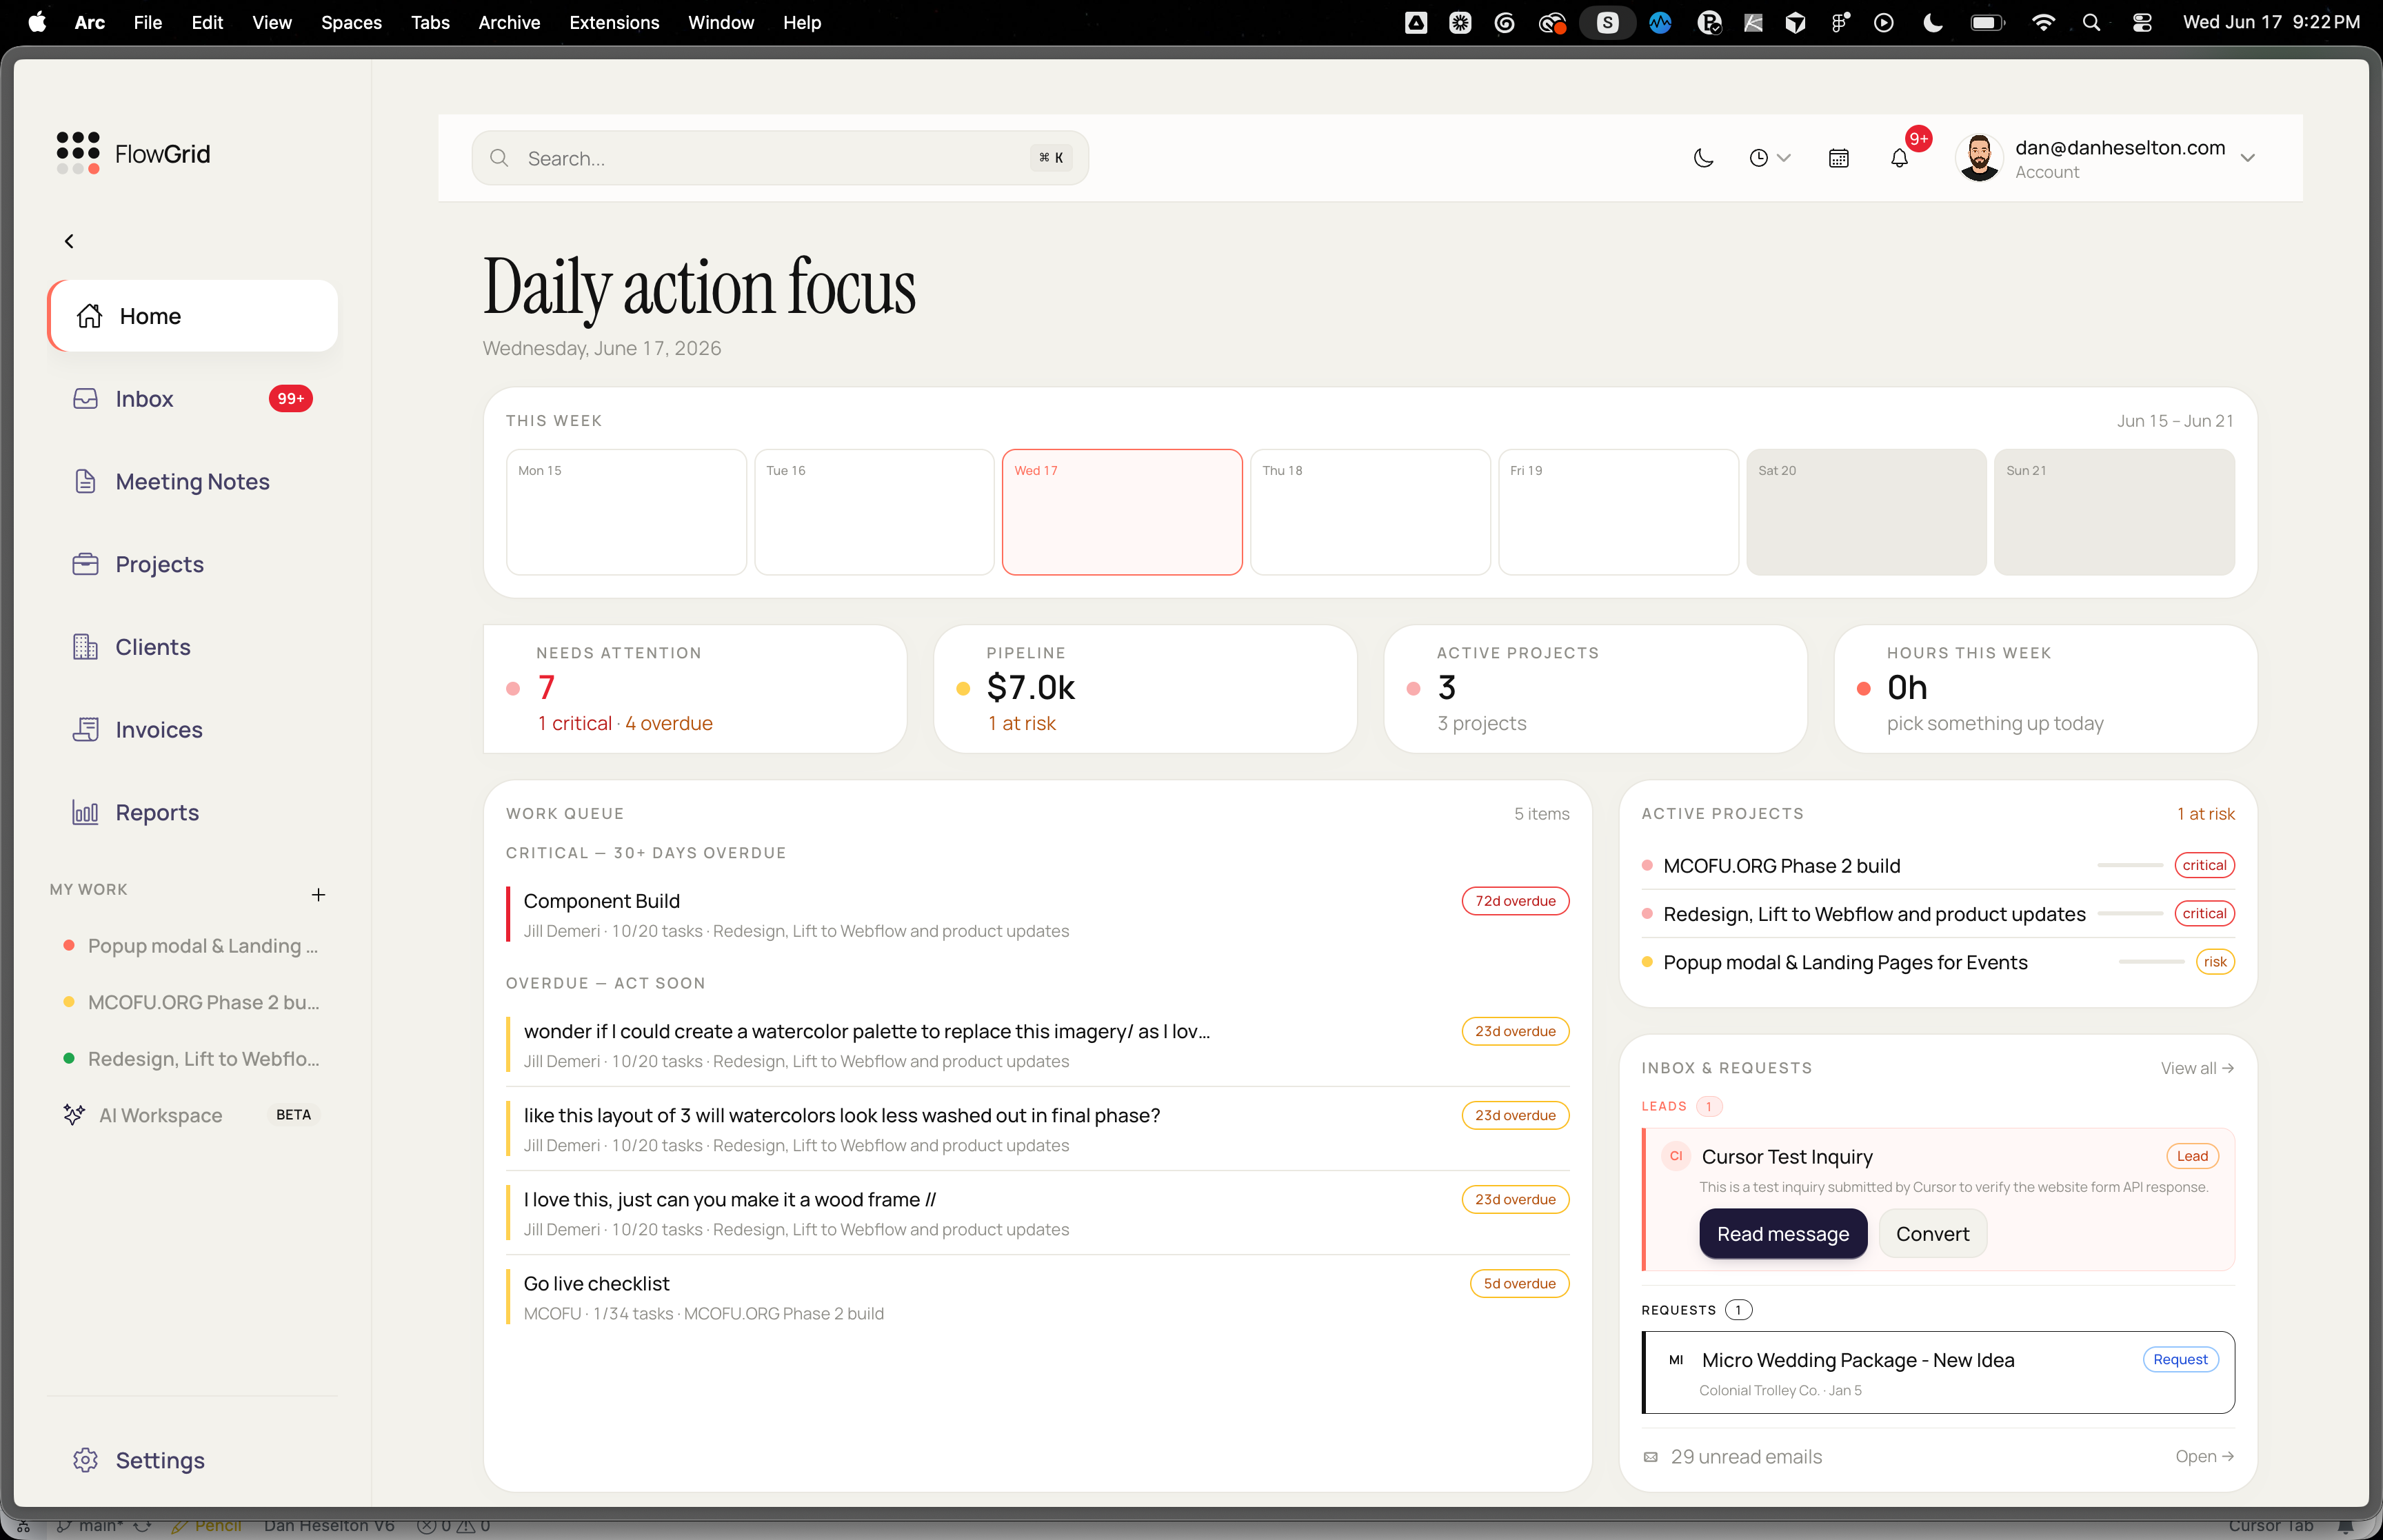Screen dimensions: 2383x1540
Task: Click the 1 at risk label in Active Projects
Action: [2205, 814]
